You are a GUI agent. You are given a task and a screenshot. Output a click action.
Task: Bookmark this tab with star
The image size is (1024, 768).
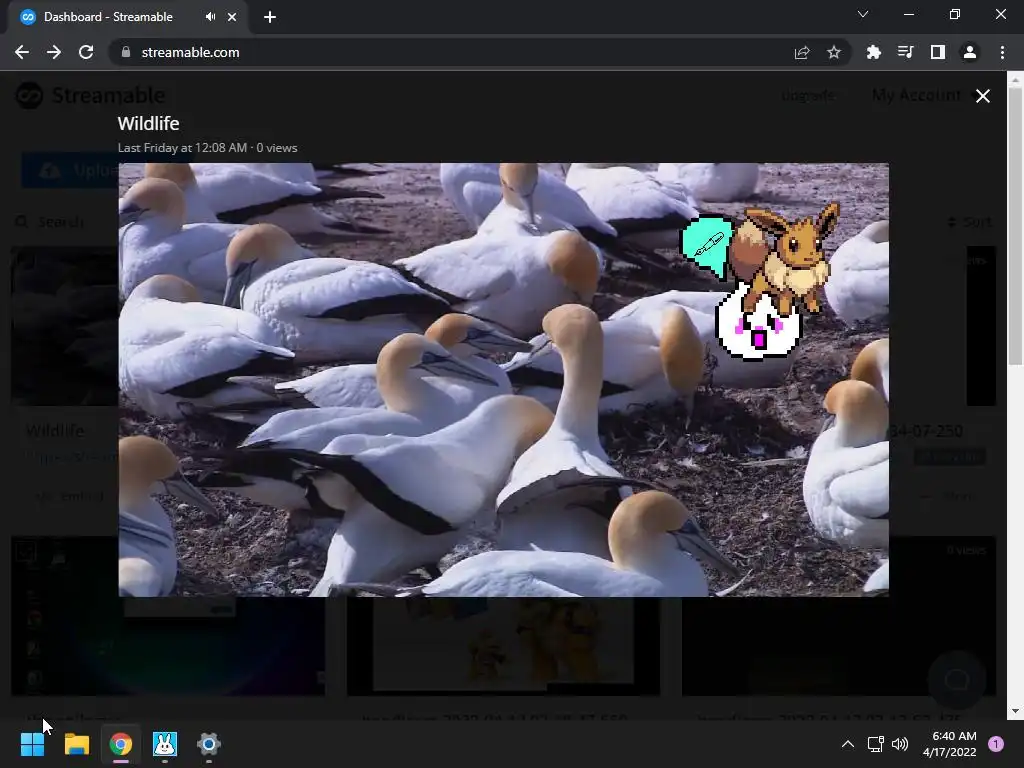(x=834, y=52)
